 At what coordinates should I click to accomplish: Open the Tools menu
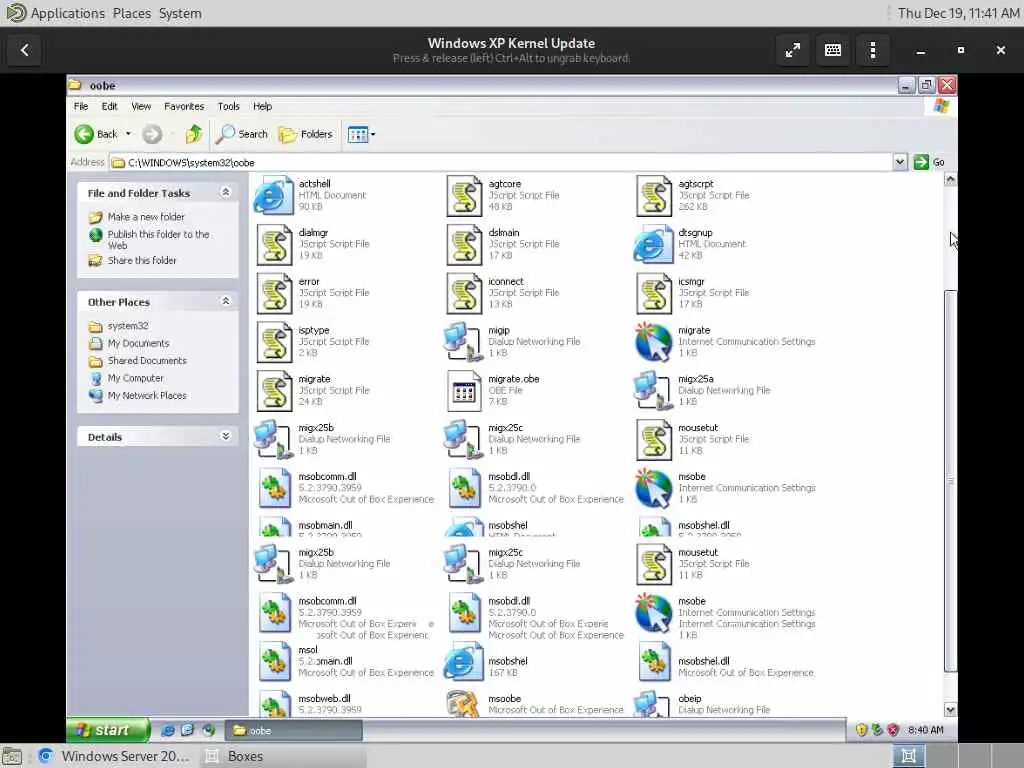[229, 106]
